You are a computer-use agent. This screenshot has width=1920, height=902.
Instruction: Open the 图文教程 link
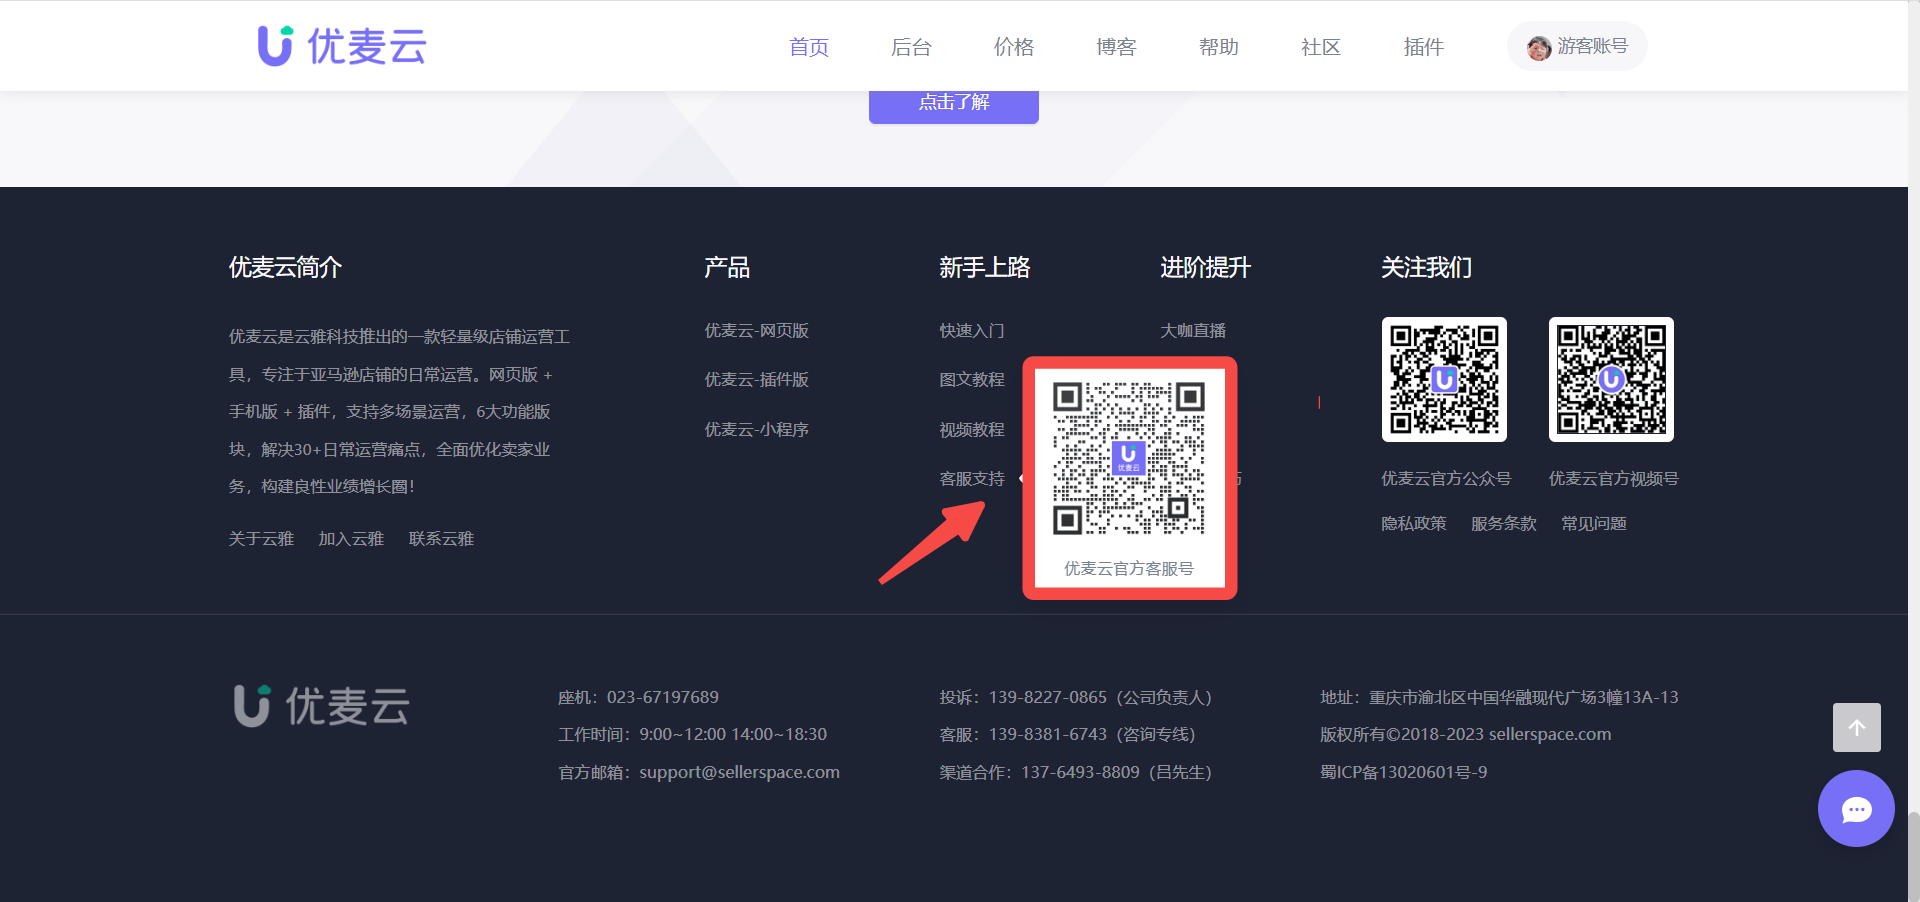pyautogui.click(x=972, y=380)
